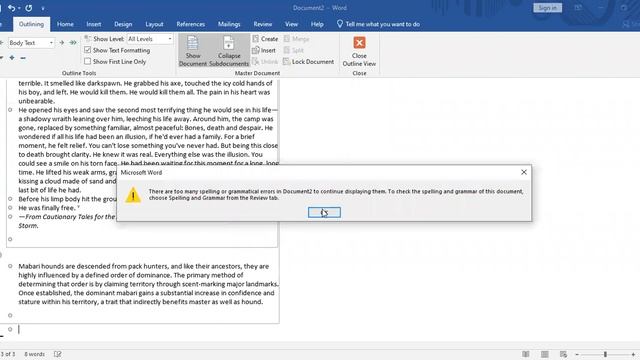
Task: Click the Merge subdocuments button
Action: [x=296, y=39]
